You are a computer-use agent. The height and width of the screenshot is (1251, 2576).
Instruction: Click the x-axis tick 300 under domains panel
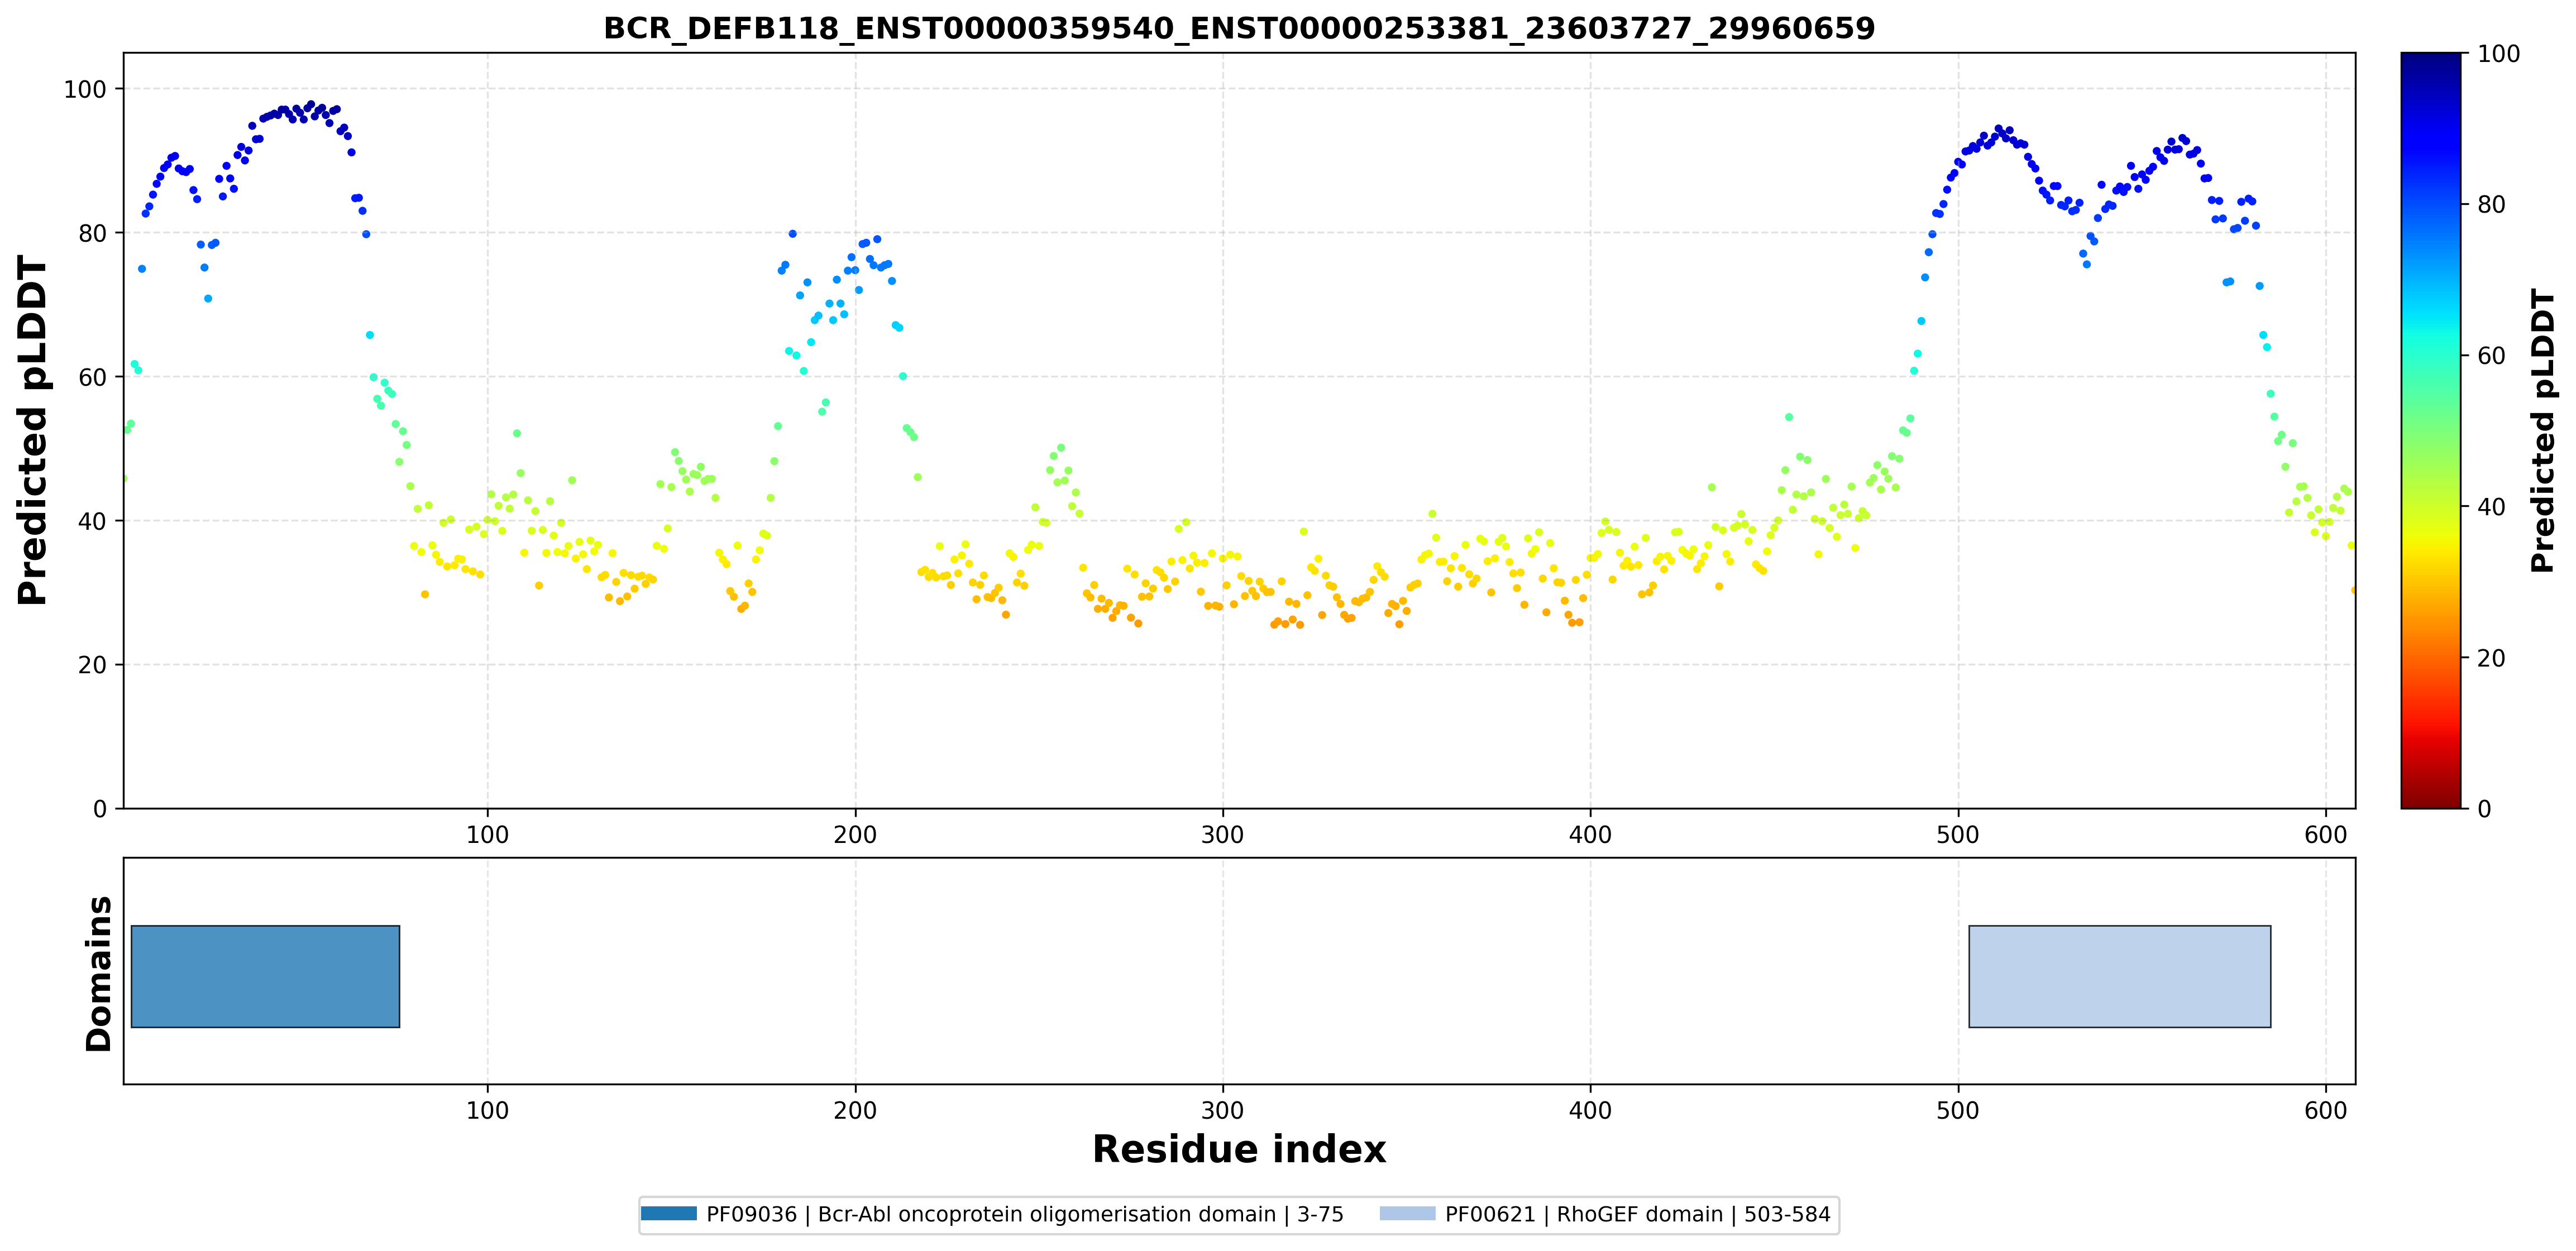coord(1222,1110)
